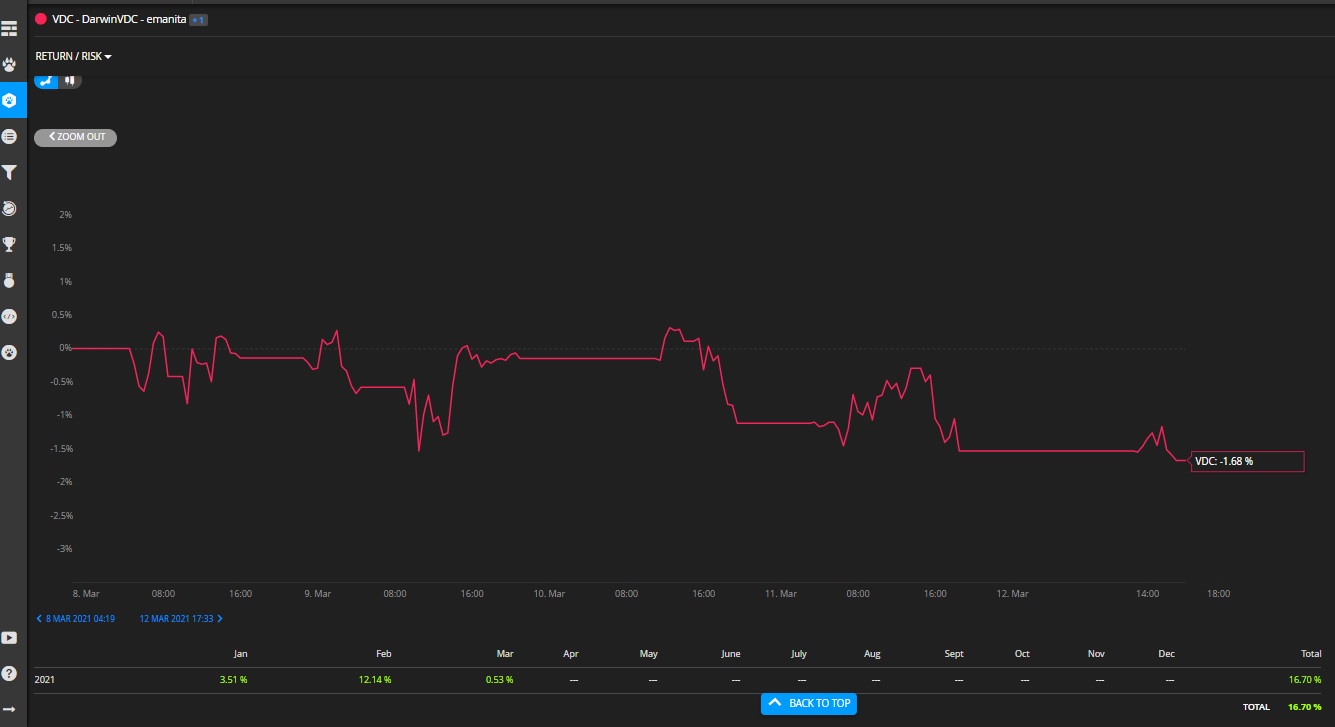
Task: Click the ZOOM OUT button
Action: tap(76, 137)
